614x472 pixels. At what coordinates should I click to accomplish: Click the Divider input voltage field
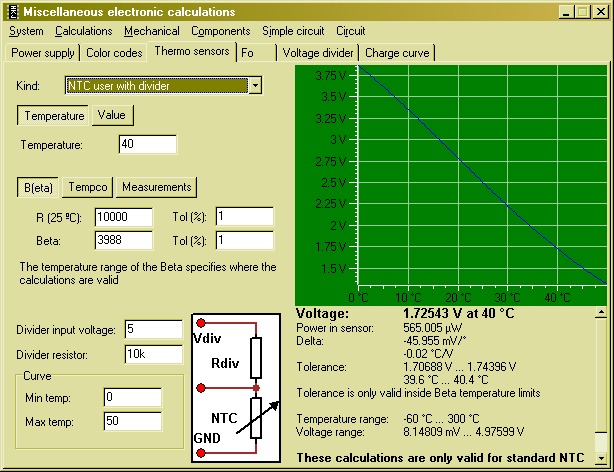pyautogui.click(x=154, y=329)
